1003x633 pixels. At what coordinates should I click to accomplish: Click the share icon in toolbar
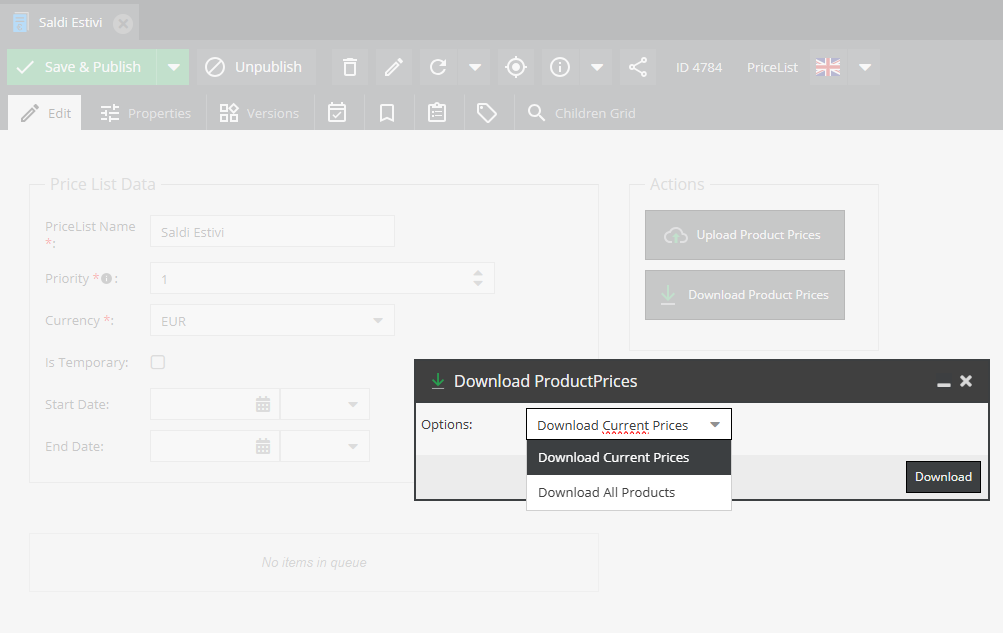point(638,67)
